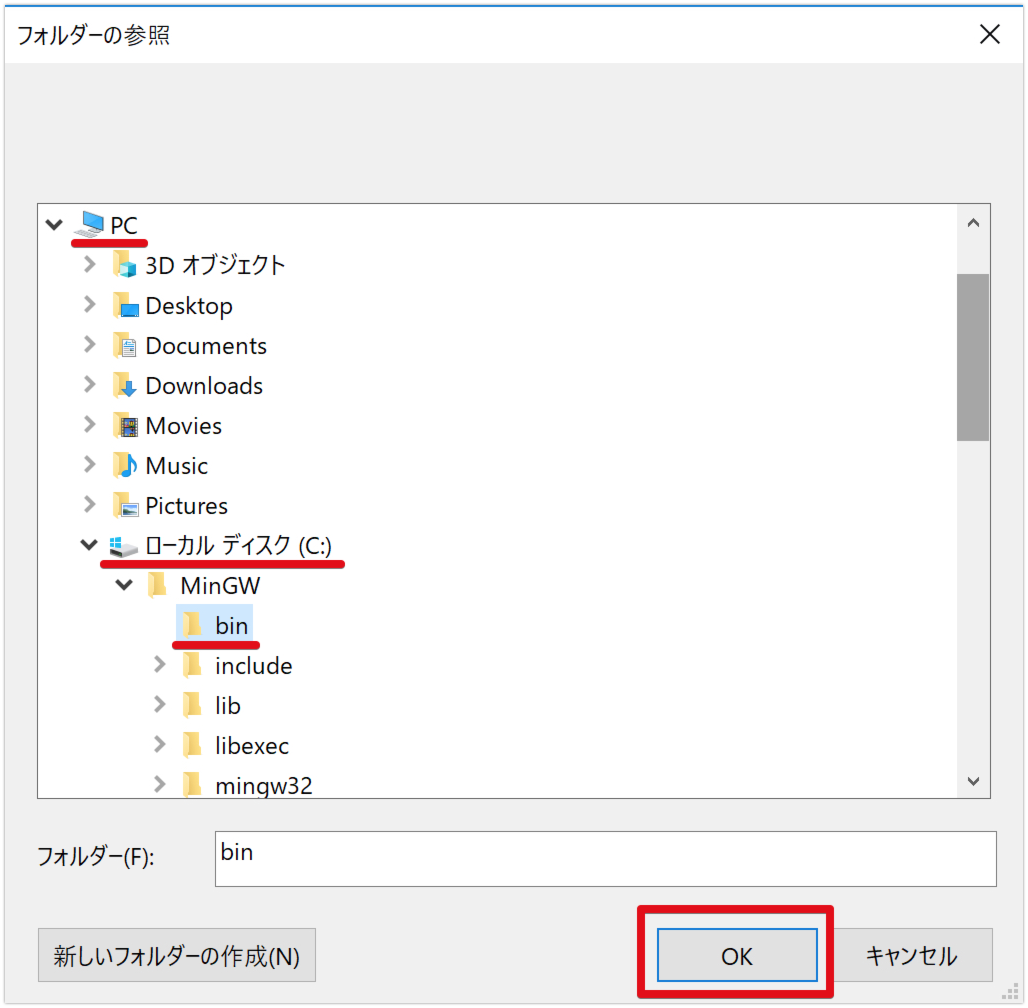Click the 3D オブジェクト folder icon
The width and height of the screenshot is (1028, 1008).
pyautogui.click(x=124, y=264)
